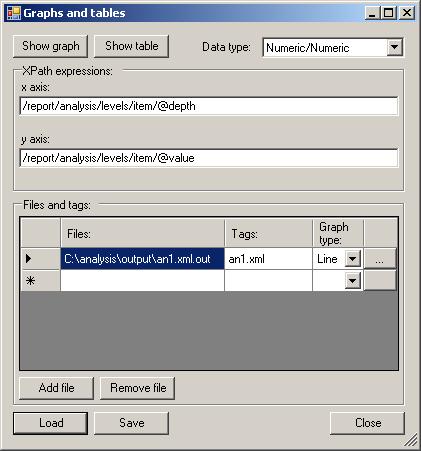The height and width of the screenshot is (451, 421).
Task: Open the Line graph type dropdown
Action: [352, 259]
